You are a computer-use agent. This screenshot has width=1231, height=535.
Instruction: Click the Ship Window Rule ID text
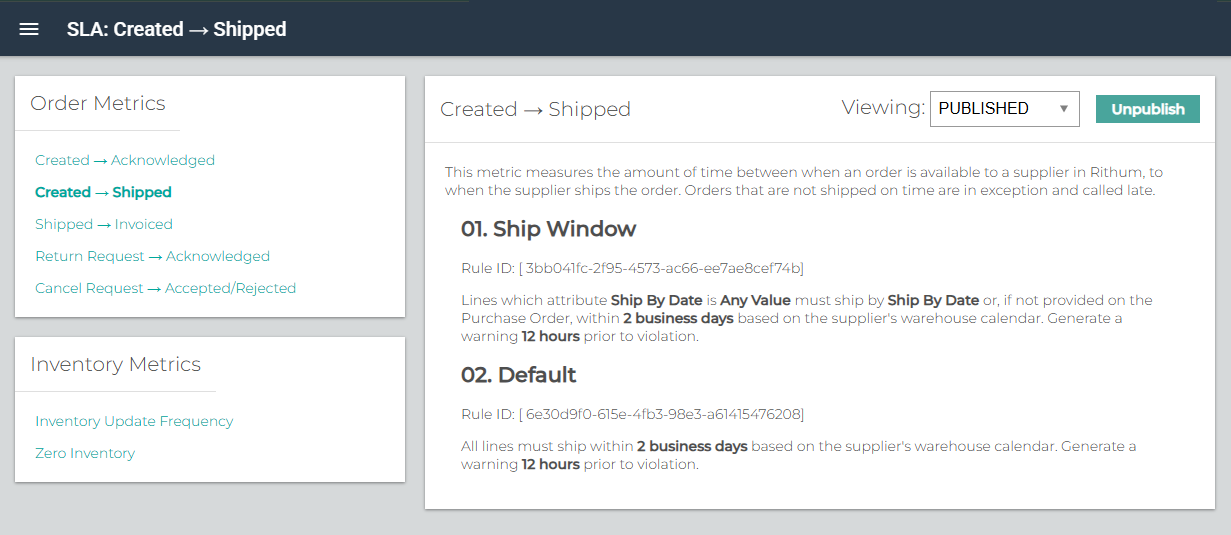coord(632,268)
